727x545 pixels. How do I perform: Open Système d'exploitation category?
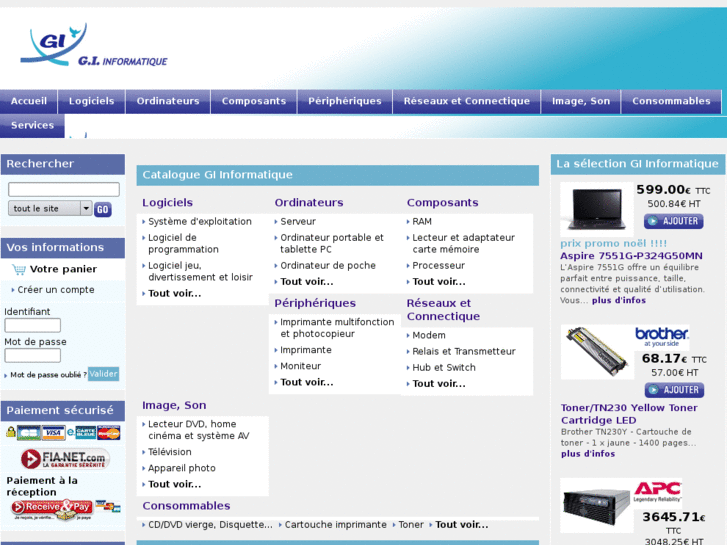point(200,222)
